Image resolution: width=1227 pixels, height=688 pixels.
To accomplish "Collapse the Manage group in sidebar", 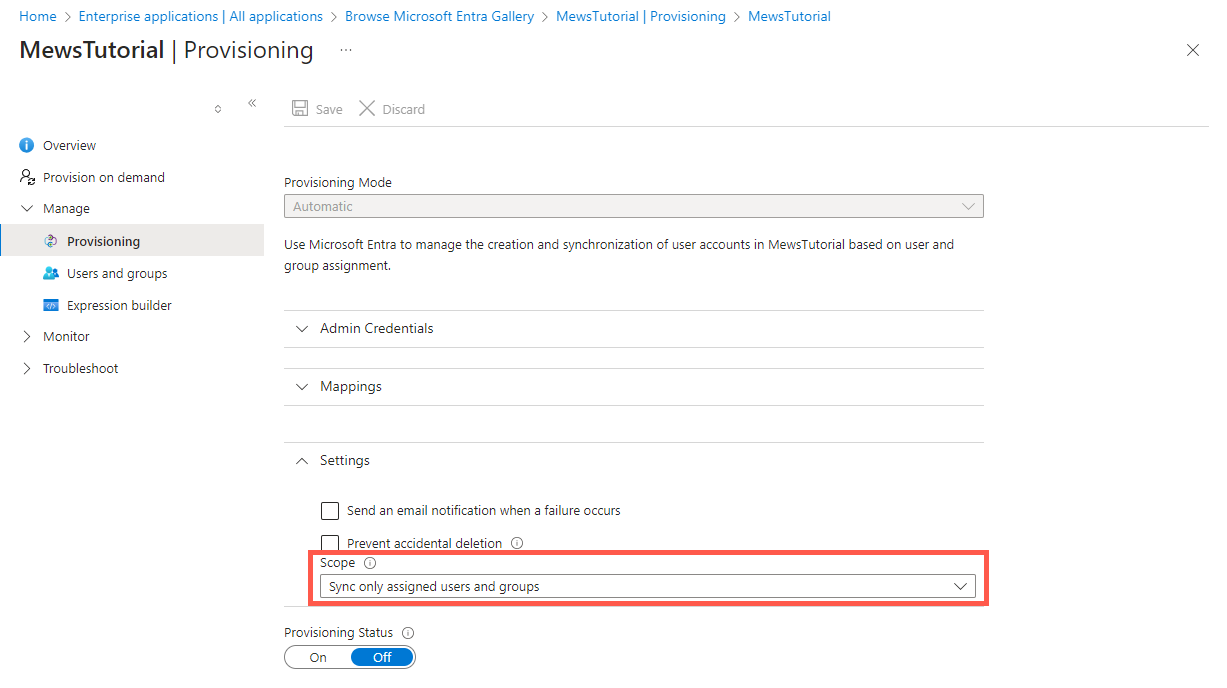I will click(27, 209).
